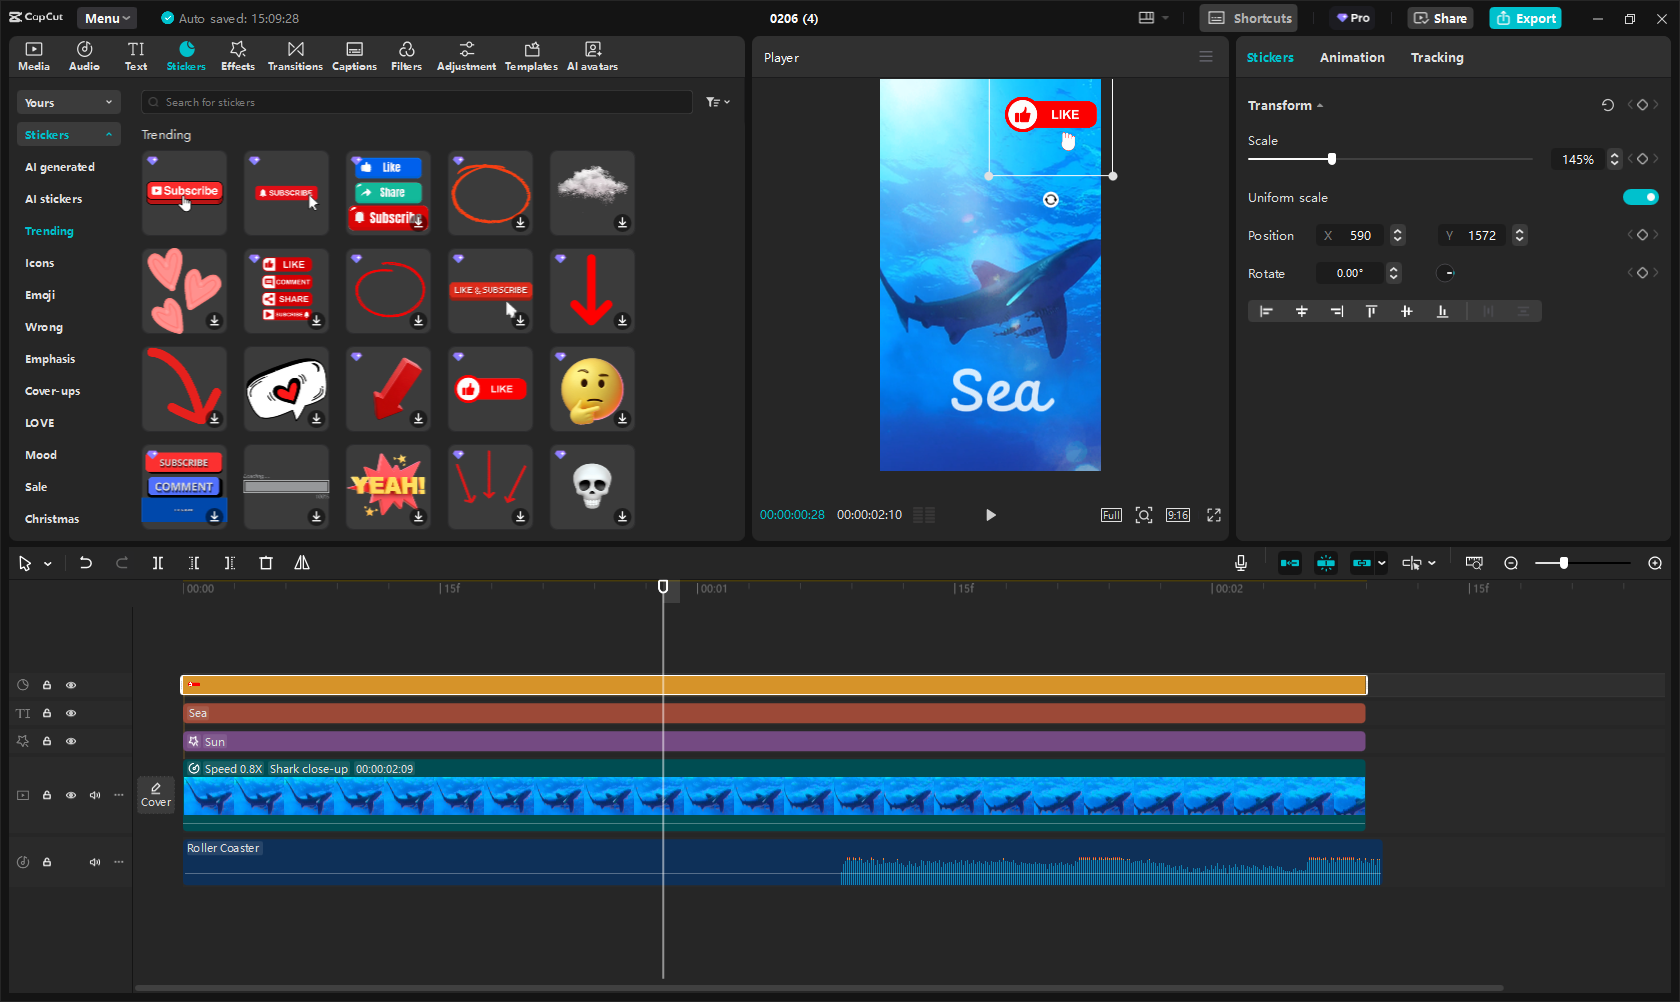The image size is (1680, 1002).
Task: Reset the Transform settings
Action: [1607, 105]
